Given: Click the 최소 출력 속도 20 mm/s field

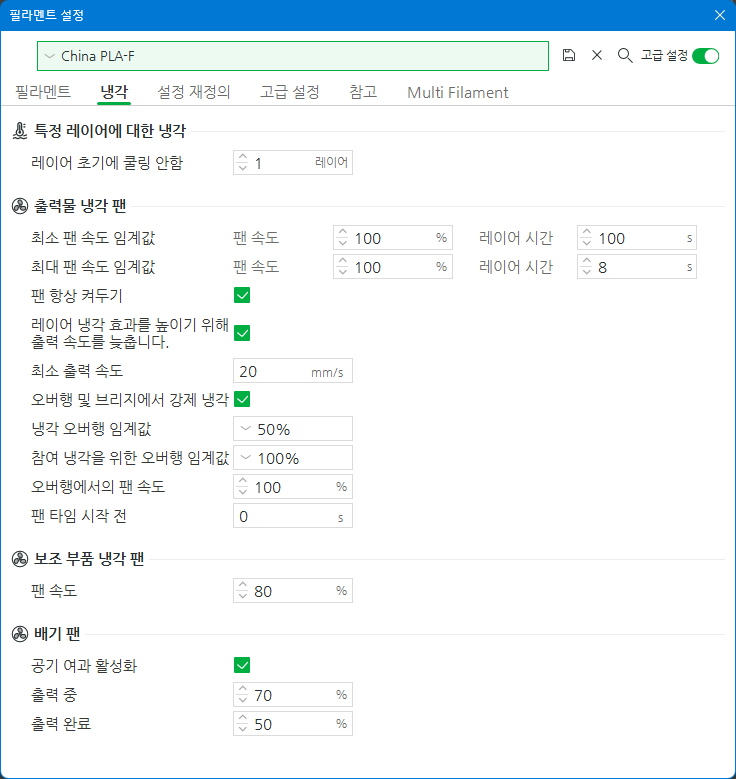Looking at the screenshot, I should coord(293,371).
